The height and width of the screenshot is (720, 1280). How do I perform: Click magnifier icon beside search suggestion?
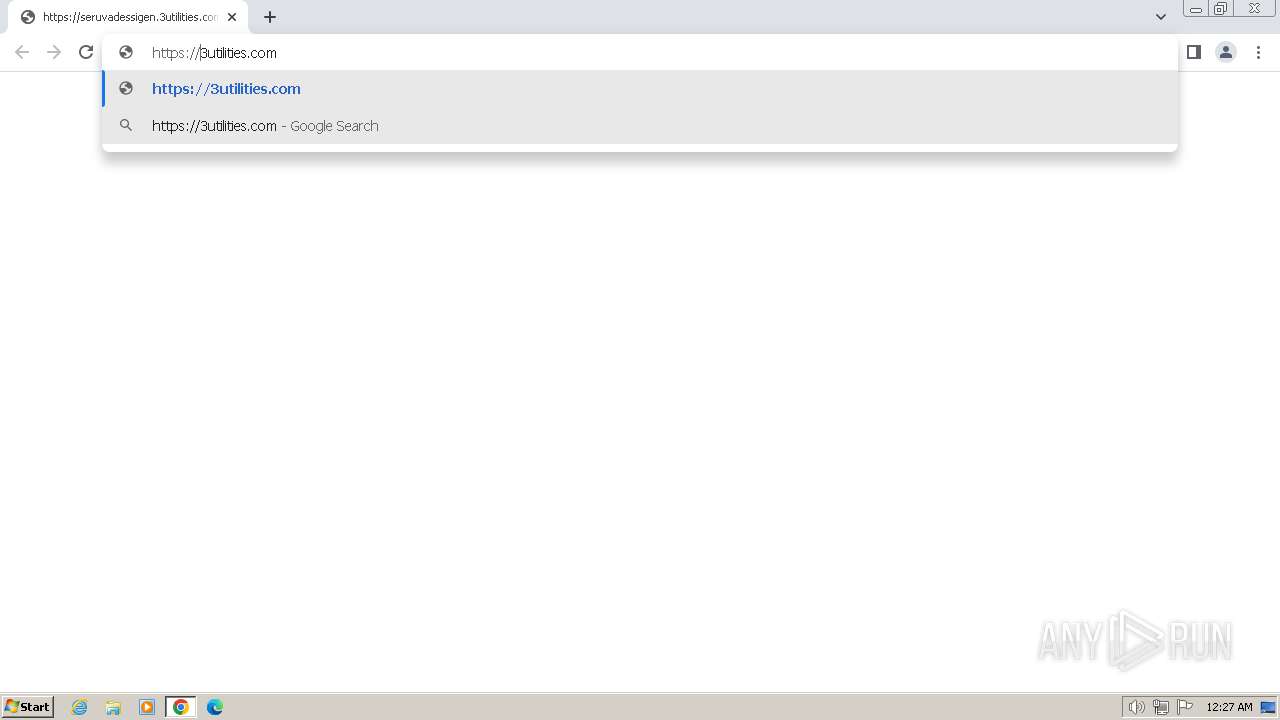126,125
